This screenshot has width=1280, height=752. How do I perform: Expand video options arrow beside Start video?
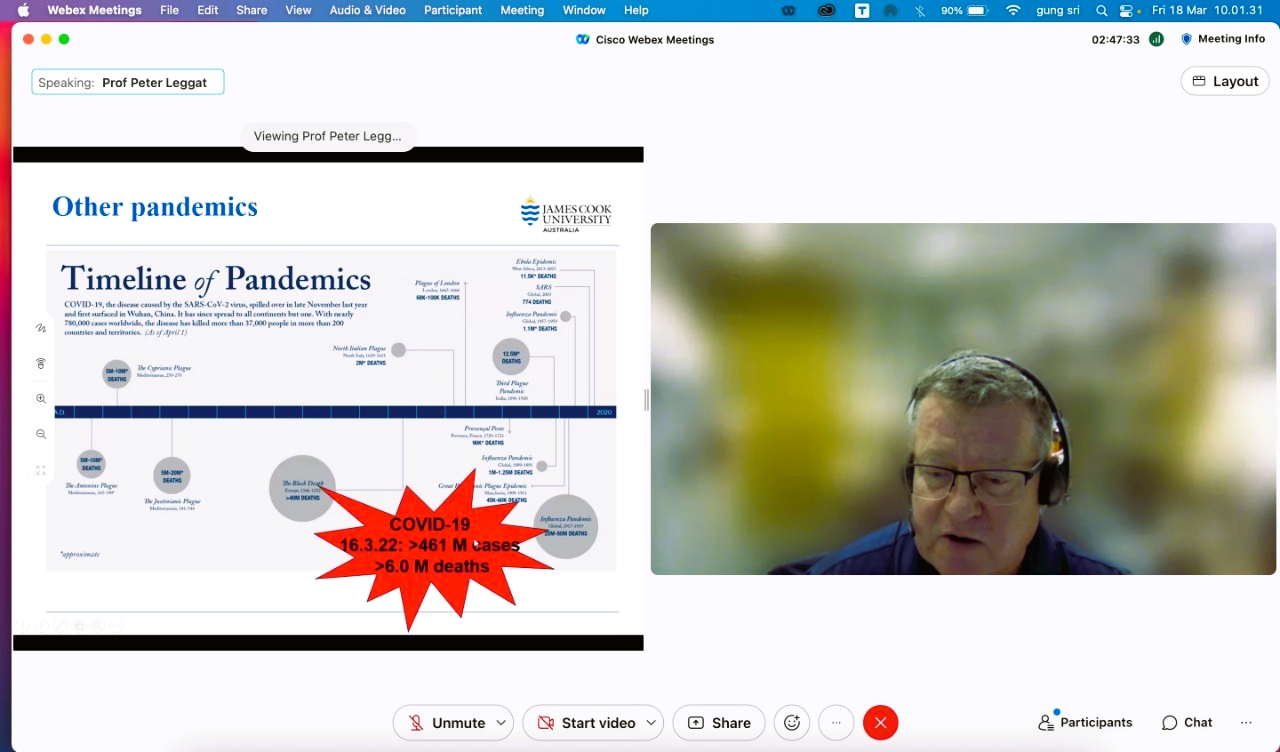pos(651,723)
